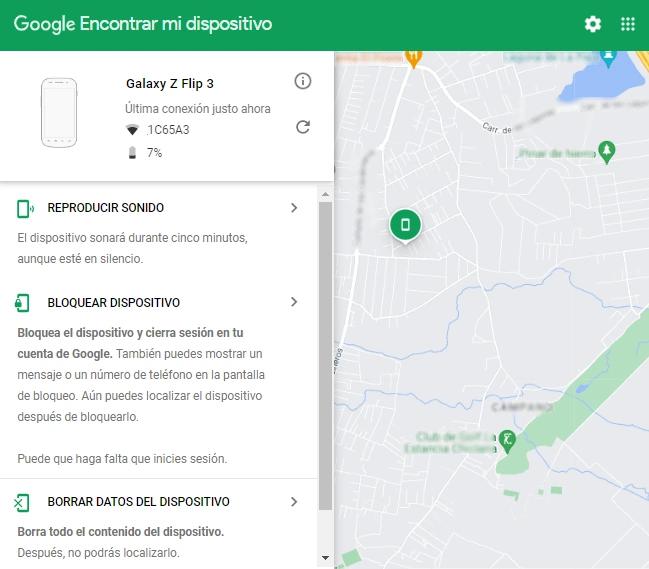649x569 pixels.
Task: Expand the BLOQUEAR DISPOSITIVO chevron
Action: pyautogui.click(x=294, y=302)
